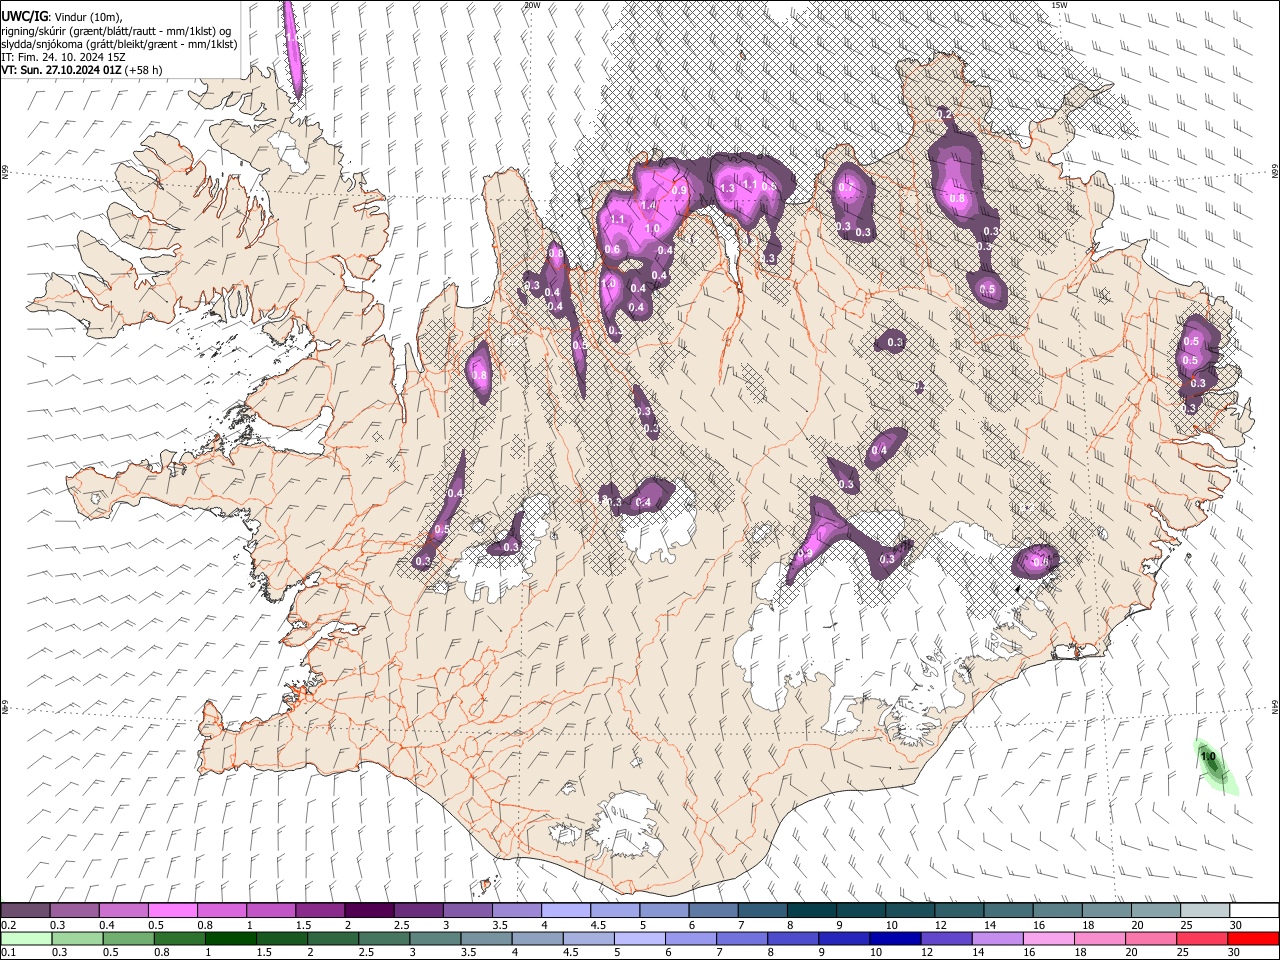Click the dark teal upper-row swatch between 8 and 9
The width and height of the screenshot is (1280, 960).
pos(811,911)
